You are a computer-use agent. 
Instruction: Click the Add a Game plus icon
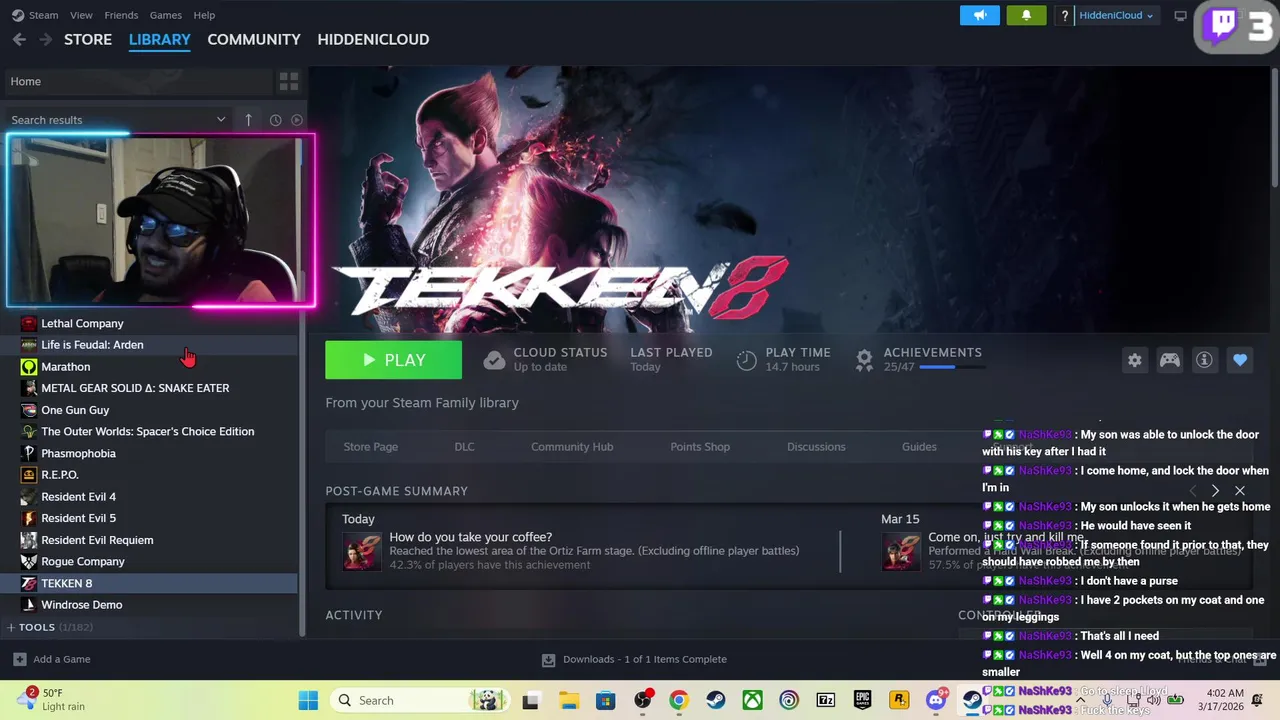coord(19,659)
